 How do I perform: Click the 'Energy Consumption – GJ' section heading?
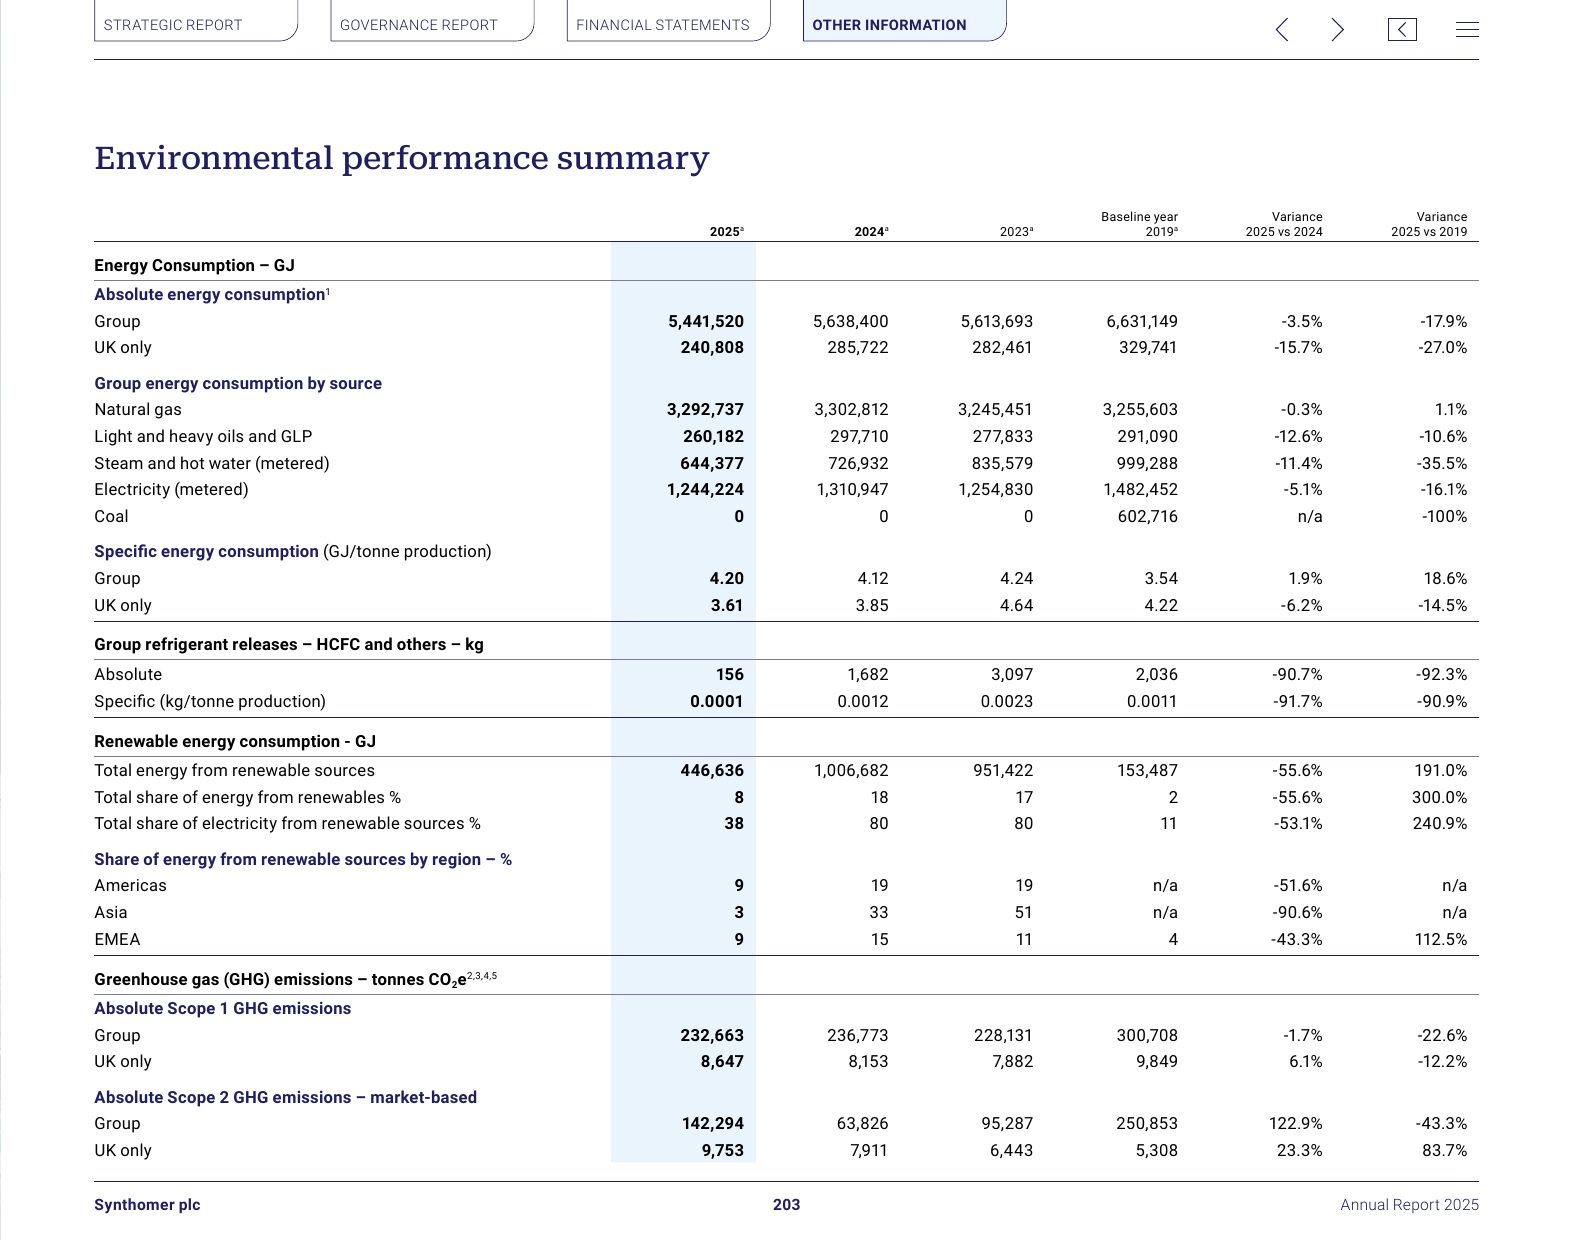coord(194,265)
